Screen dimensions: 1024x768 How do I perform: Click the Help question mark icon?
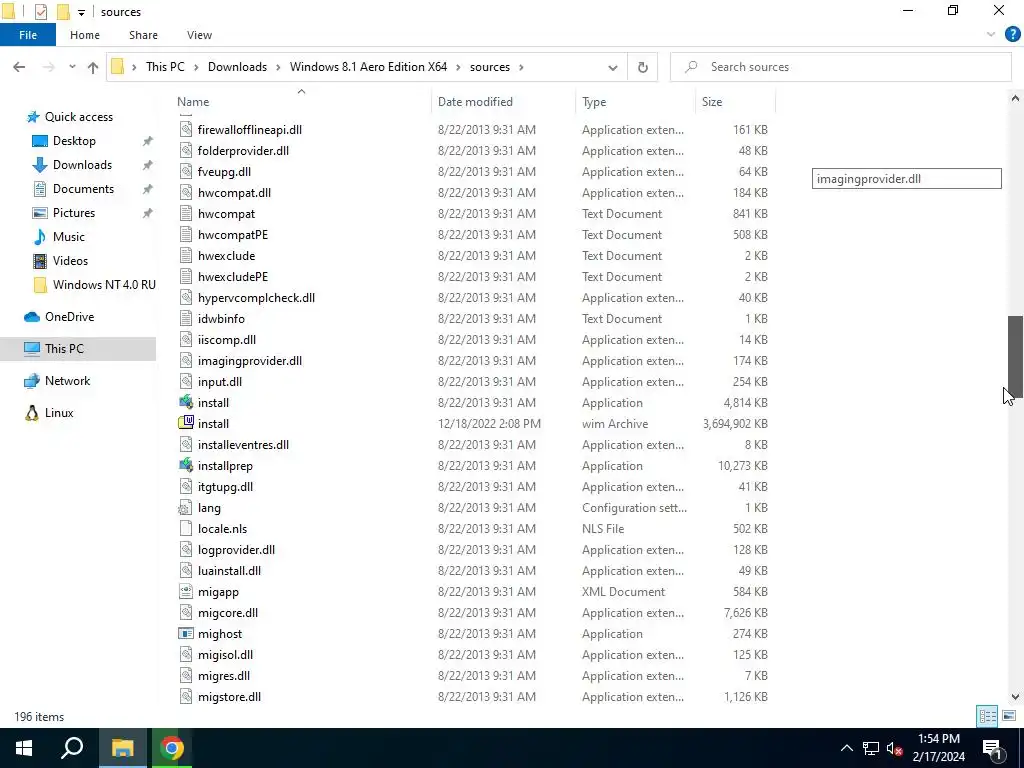tap(1012, 35)
